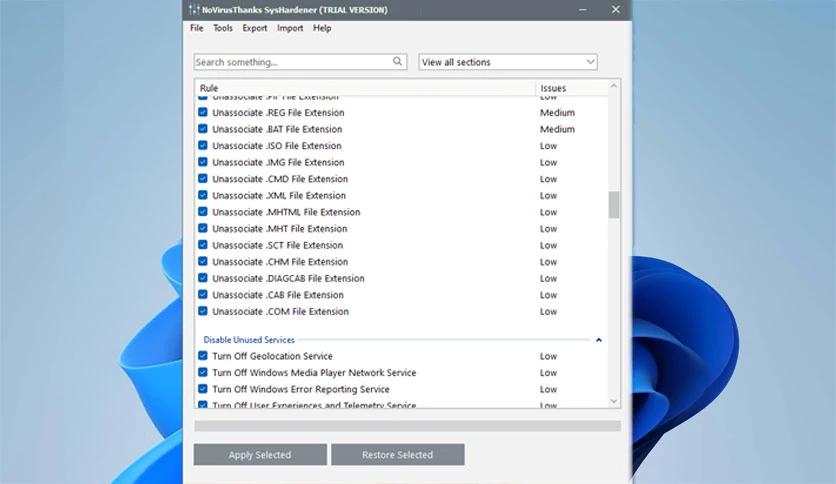Click the SysHardener app icon in title bar
This screenshot has height=484, width=836.
(x=193, y=10)
